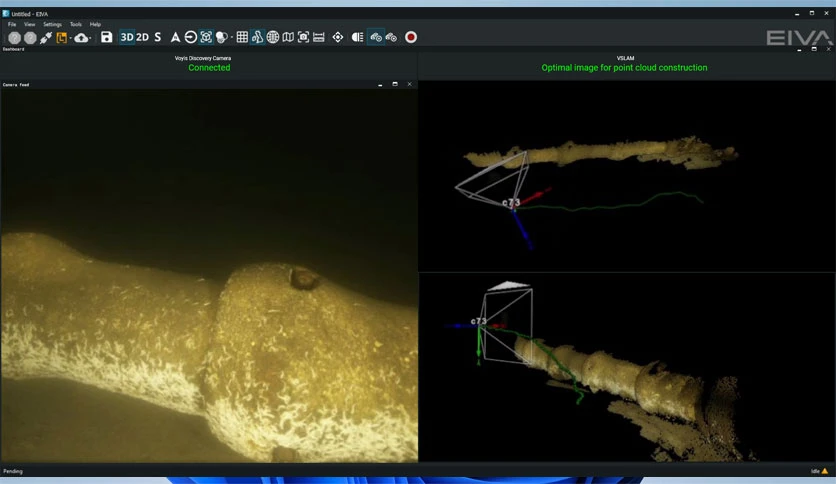The width and height of the screenshot is (836, 484).
Task: Click the save floppy disk icon
Action: [107, 37]
